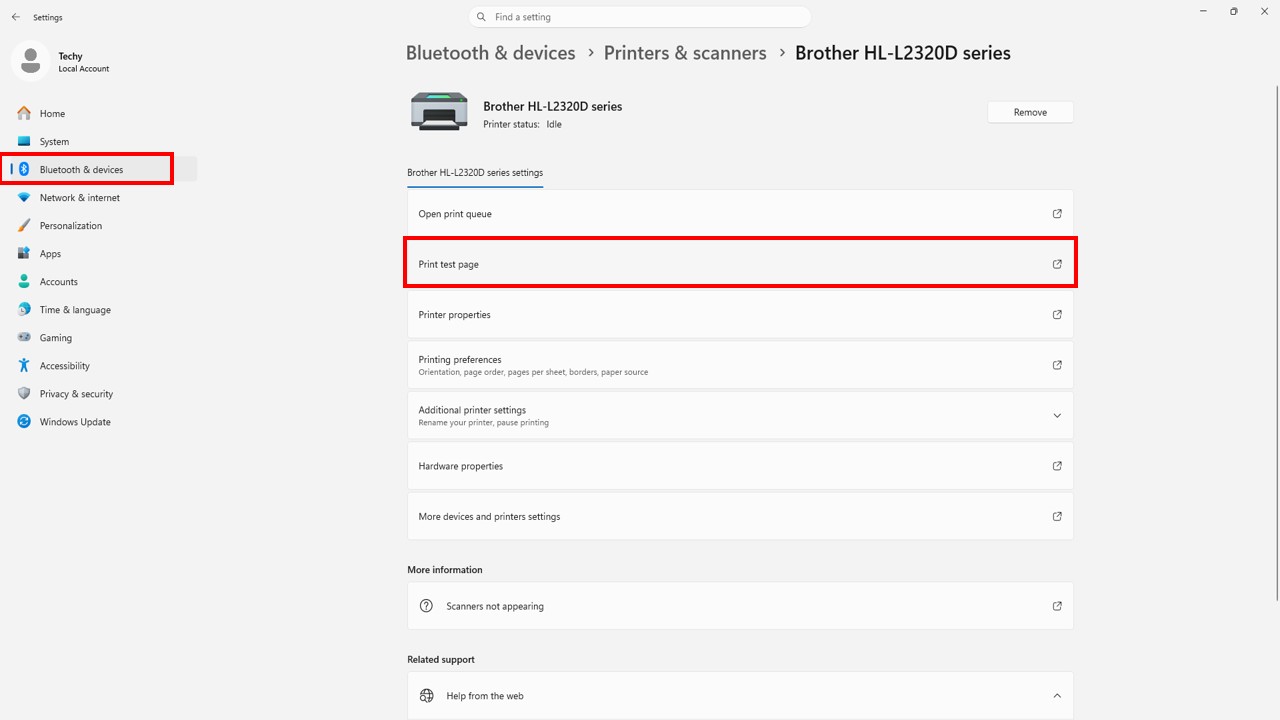Click the Find a setting search box
The image size is (1280, 720).
click(640, 17)
